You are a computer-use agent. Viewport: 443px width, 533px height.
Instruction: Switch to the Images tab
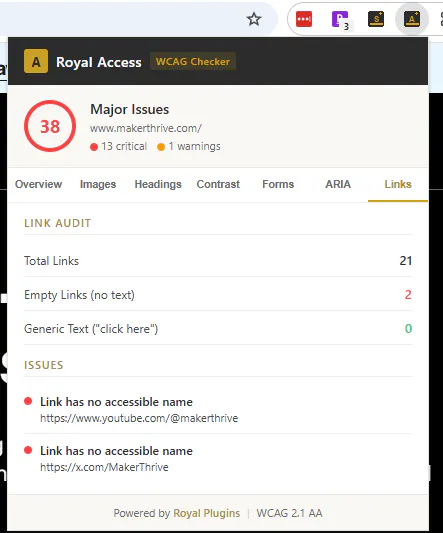[x=98, y=184]
